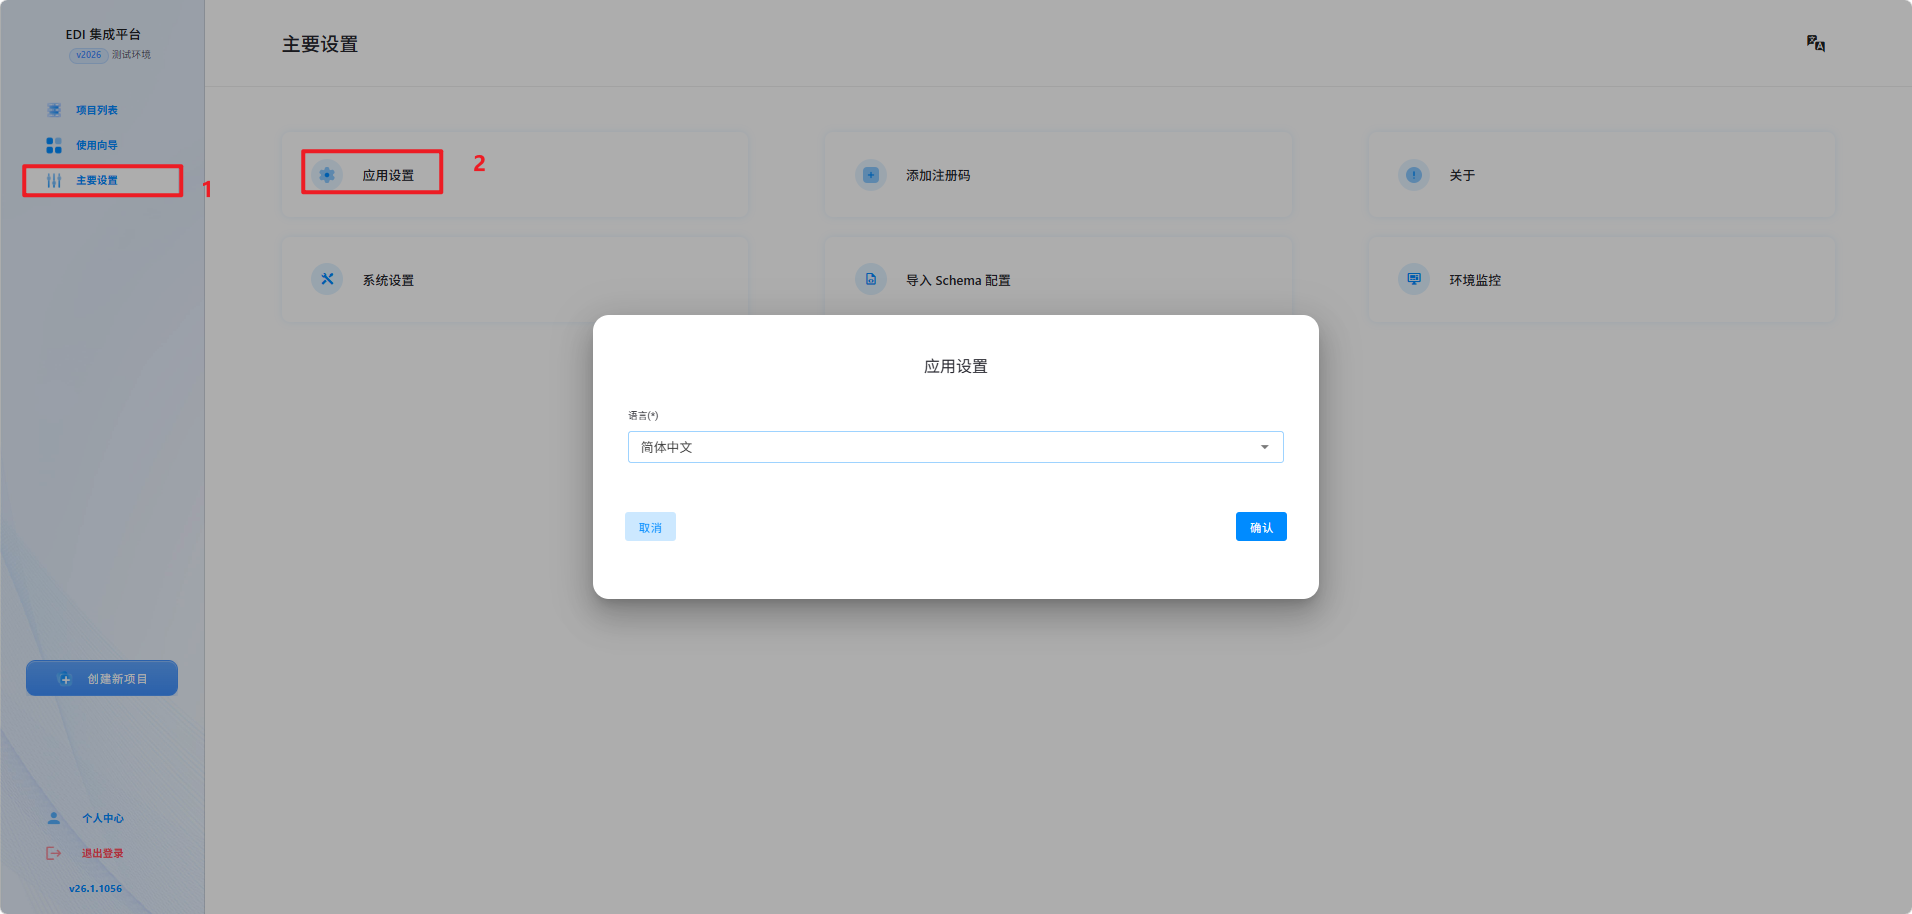This screenshot has width=1912, height=914.
Task: Open the 关于 card
Action: tap(1602, 175)
